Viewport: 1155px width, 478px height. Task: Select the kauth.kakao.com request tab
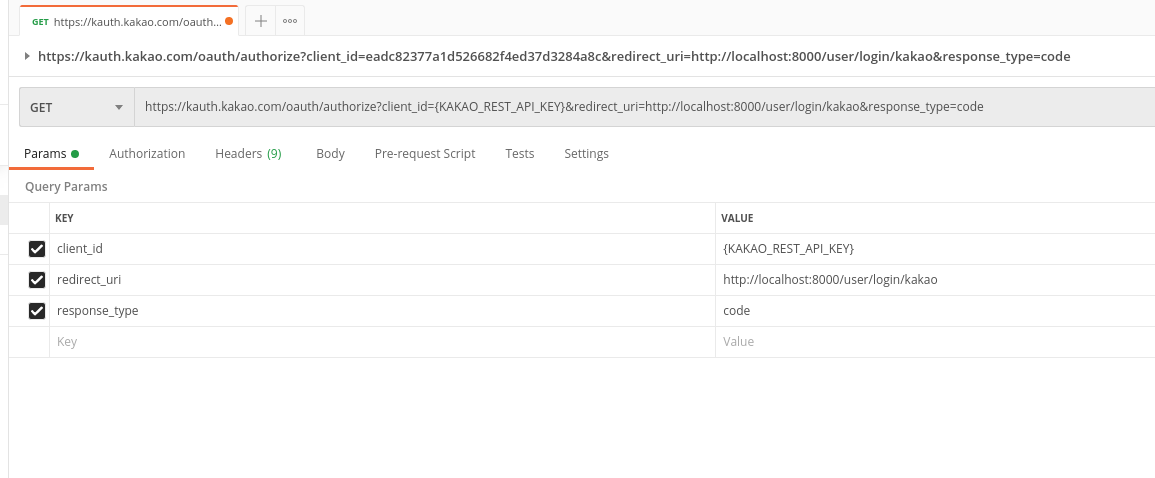click(127, 21)
